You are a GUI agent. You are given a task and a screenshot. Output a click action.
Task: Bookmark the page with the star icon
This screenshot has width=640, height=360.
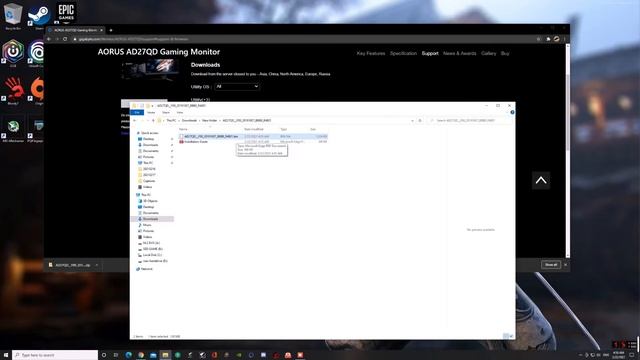point(538,39)
